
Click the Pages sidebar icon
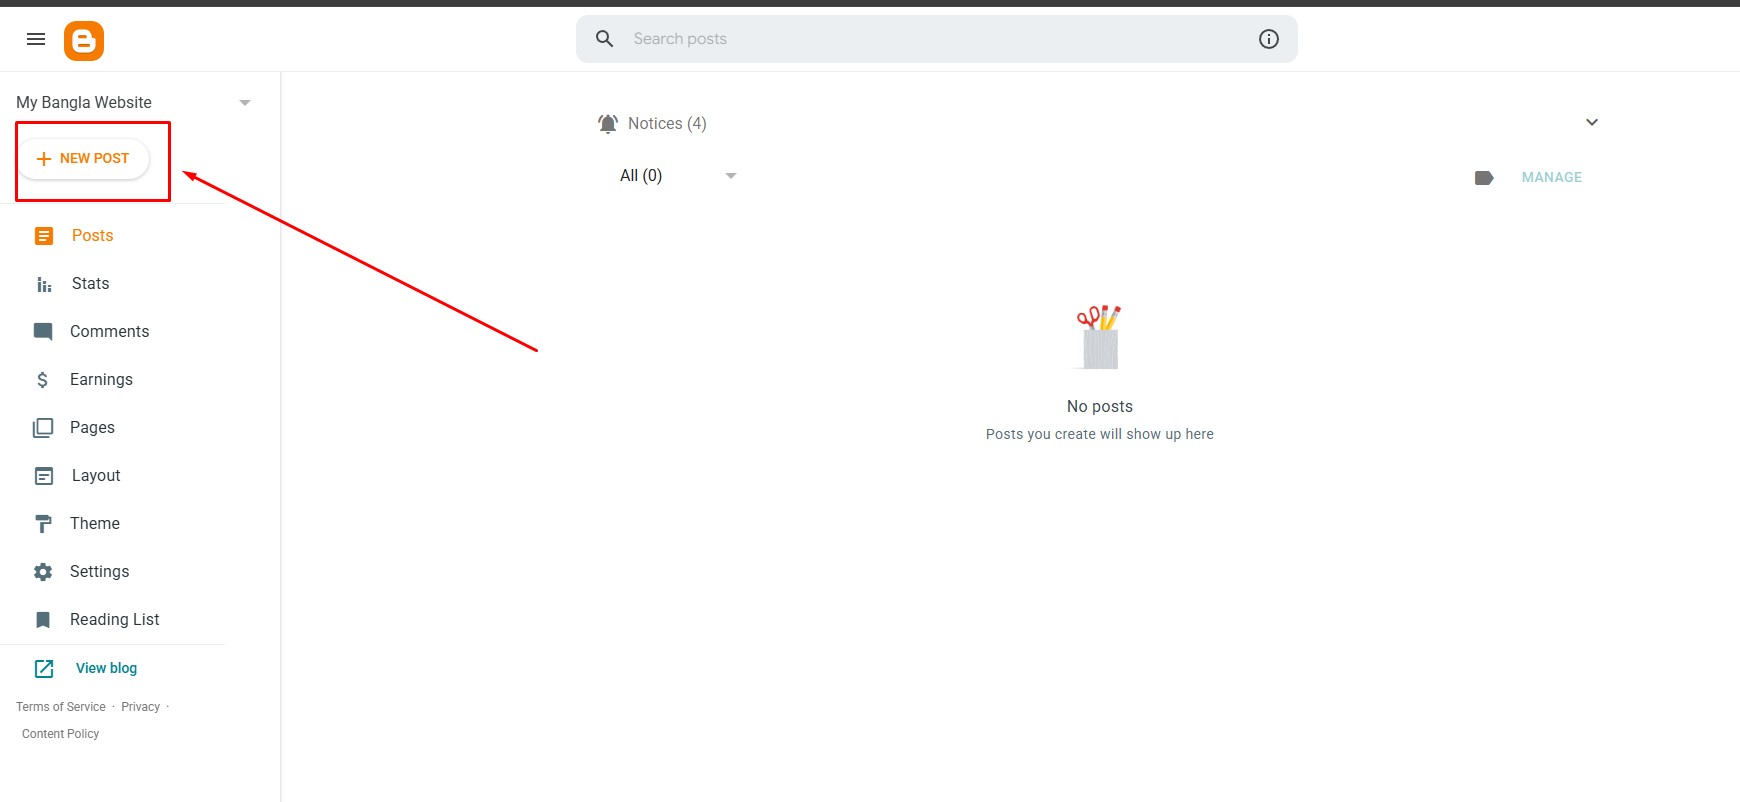click(43, 428)
